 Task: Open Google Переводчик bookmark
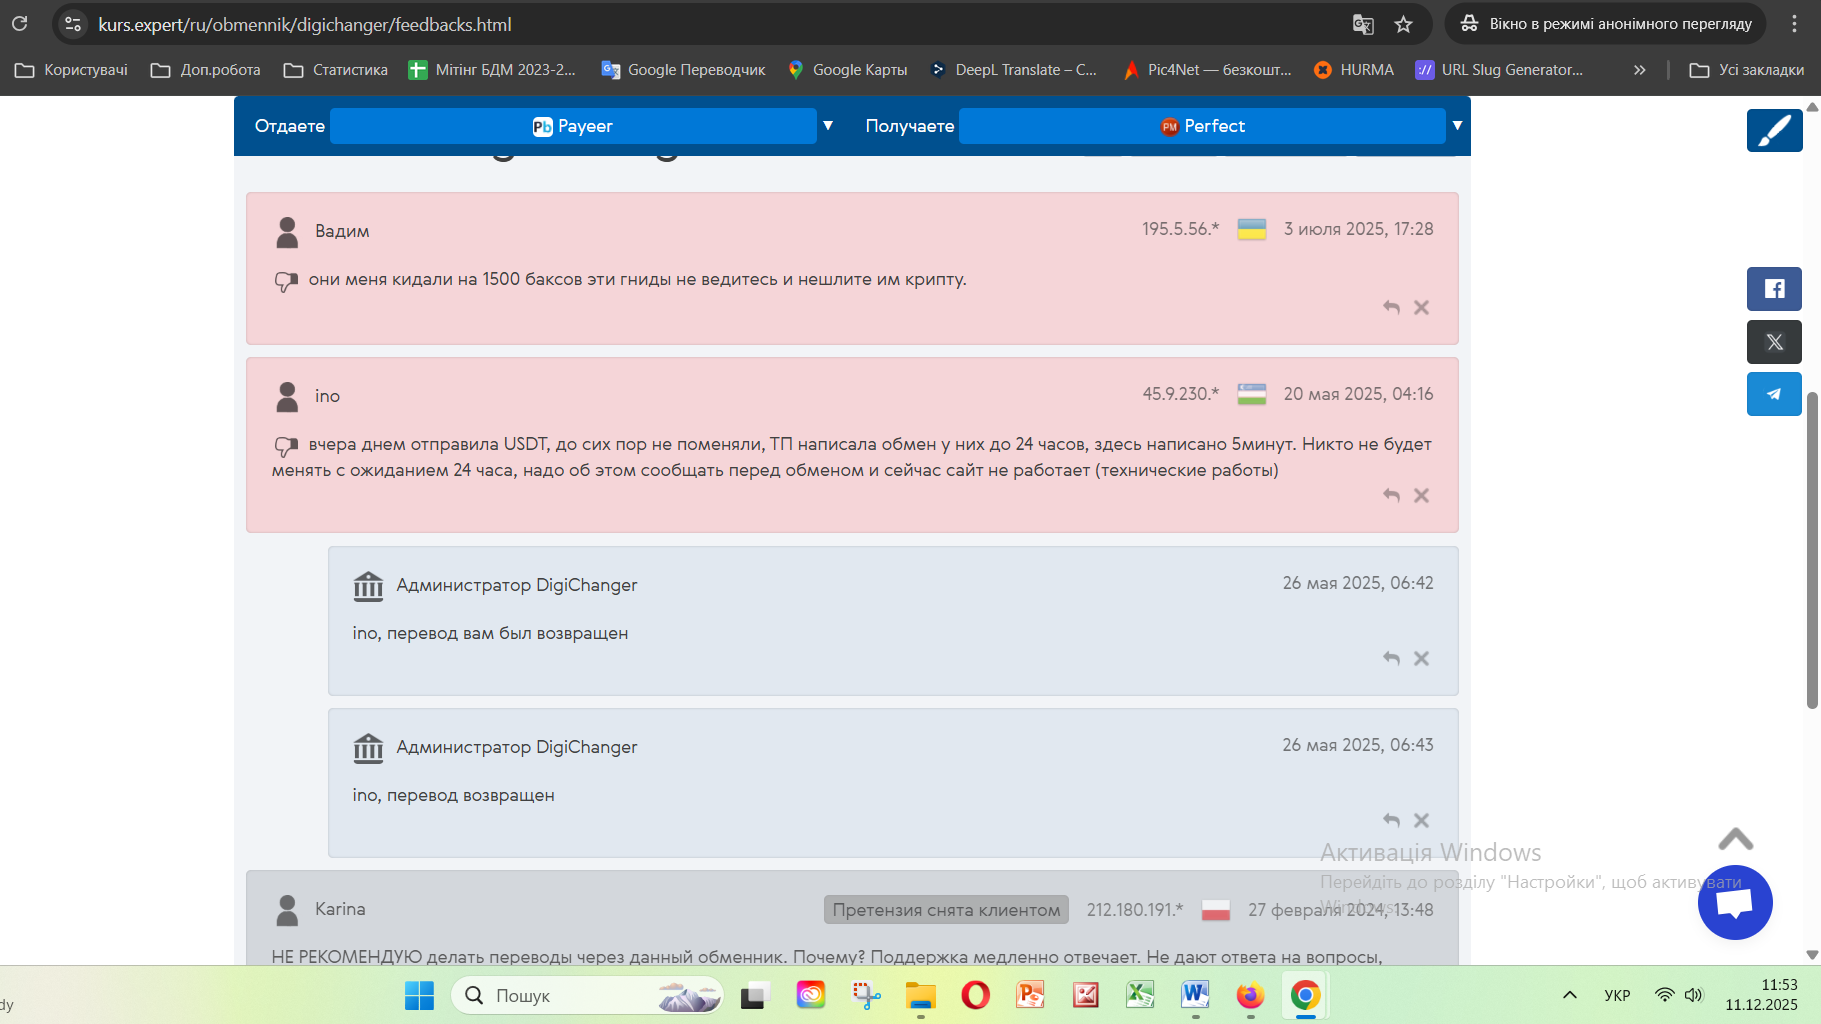tap(683, 70)
